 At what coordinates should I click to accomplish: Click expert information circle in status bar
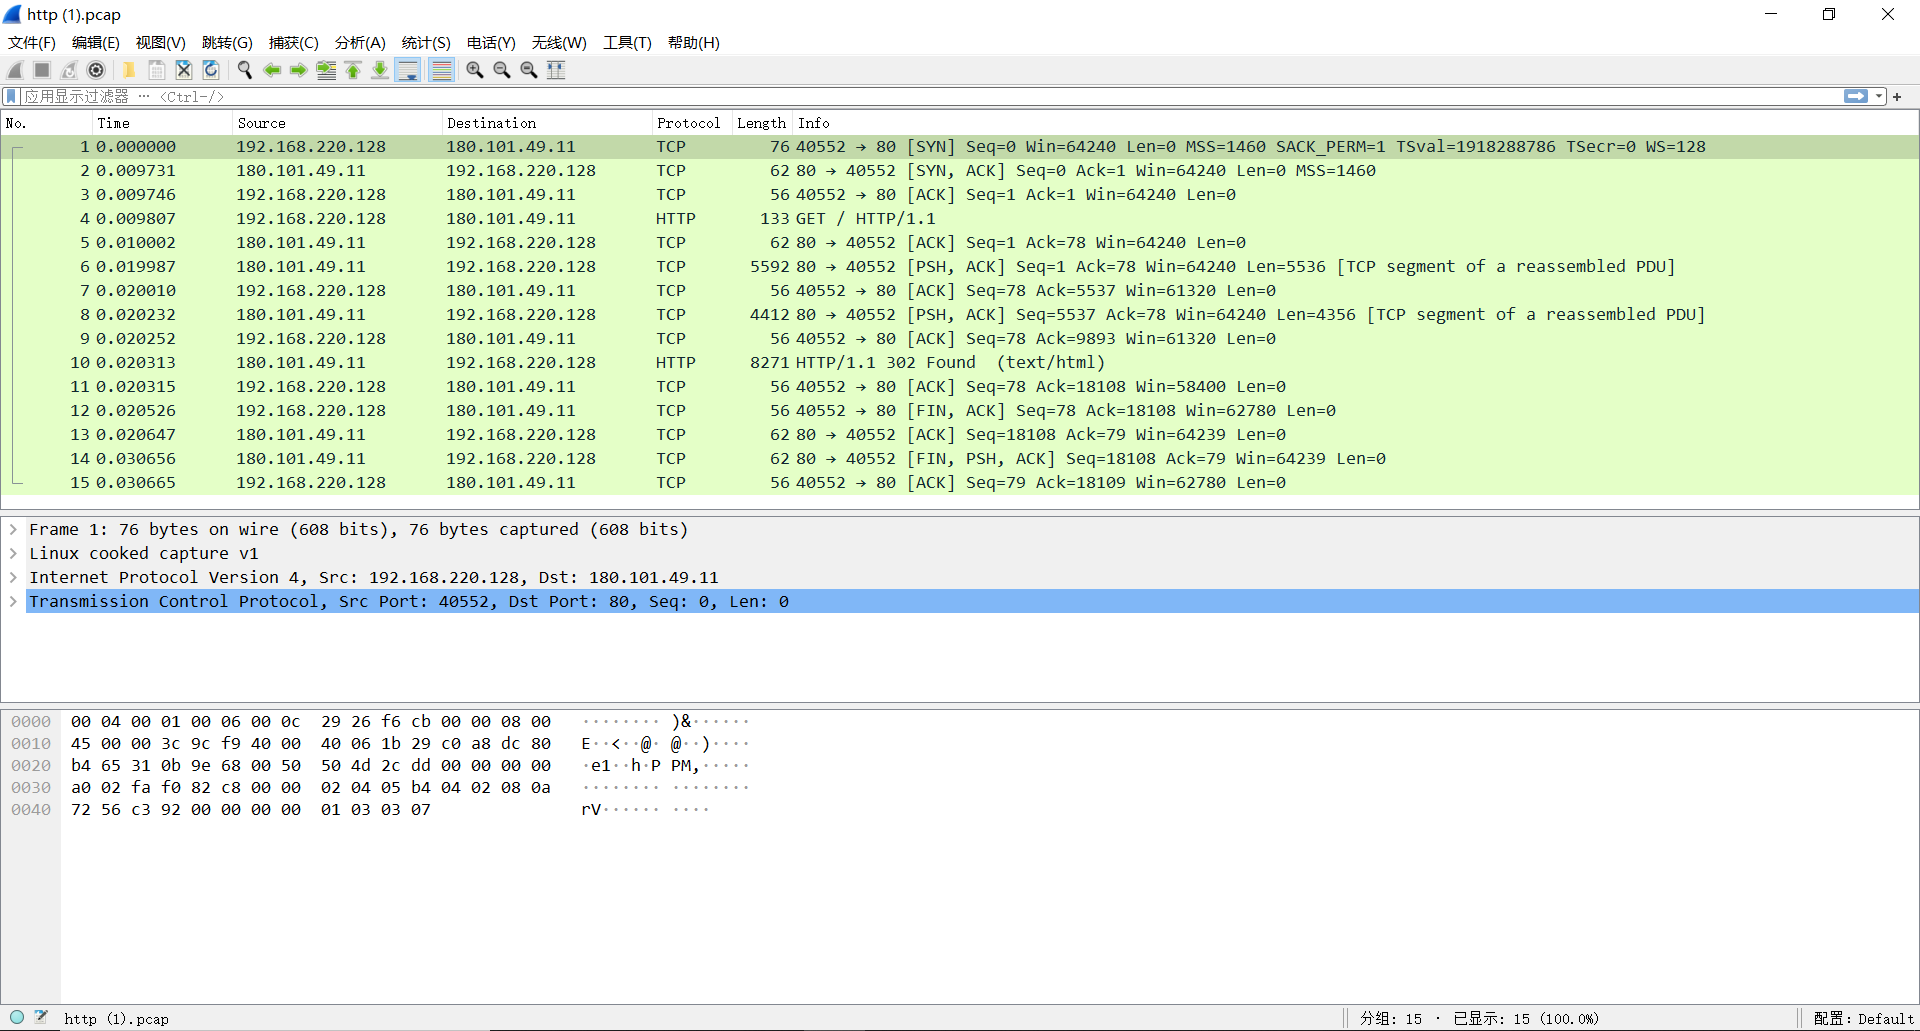[17, 1017]
